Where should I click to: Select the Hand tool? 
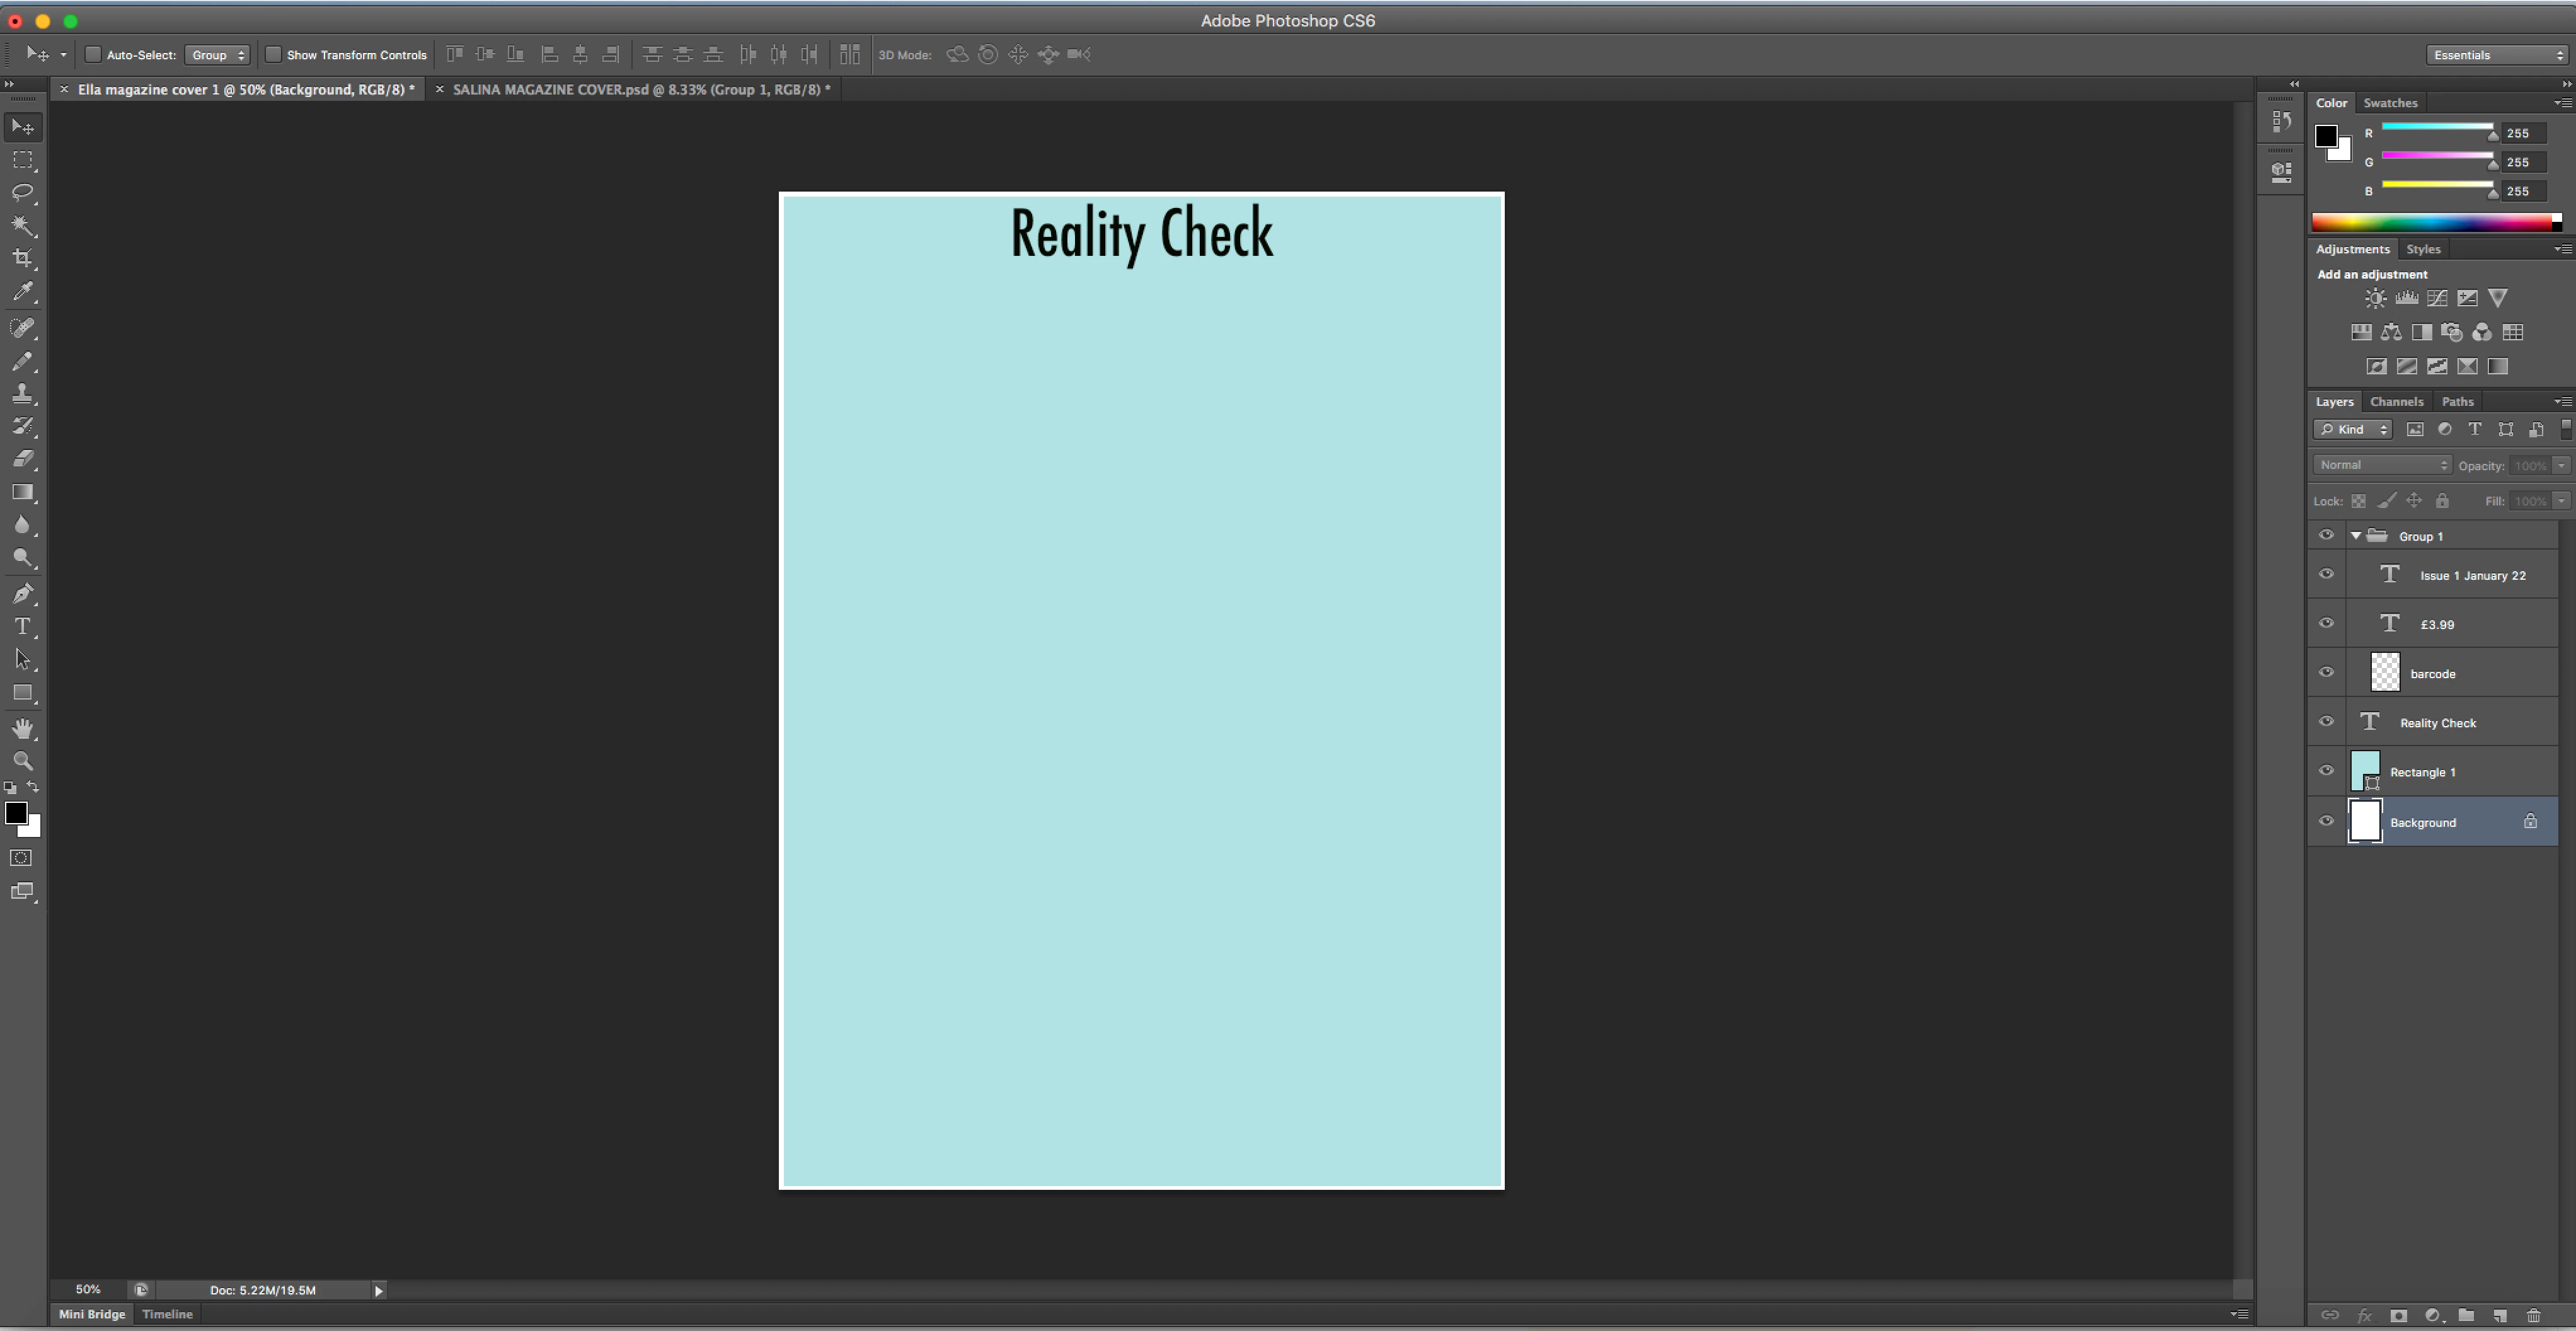pyautogui.click(x=22, y=728)
